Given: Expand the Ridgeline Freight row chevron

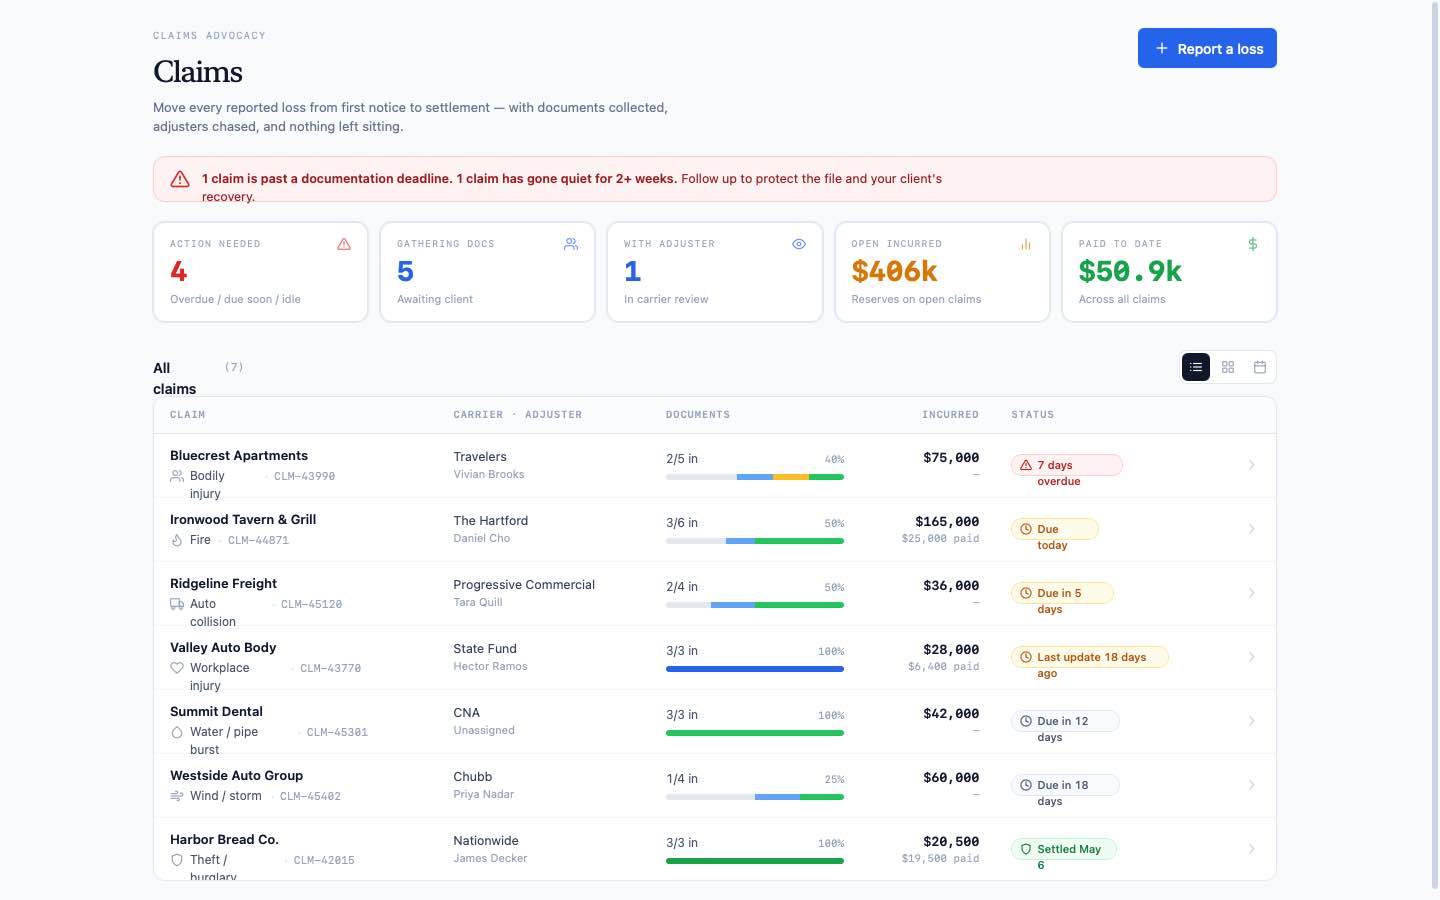Looking at the screenshot, I should pyautogui.click(x=1251, y=593).
